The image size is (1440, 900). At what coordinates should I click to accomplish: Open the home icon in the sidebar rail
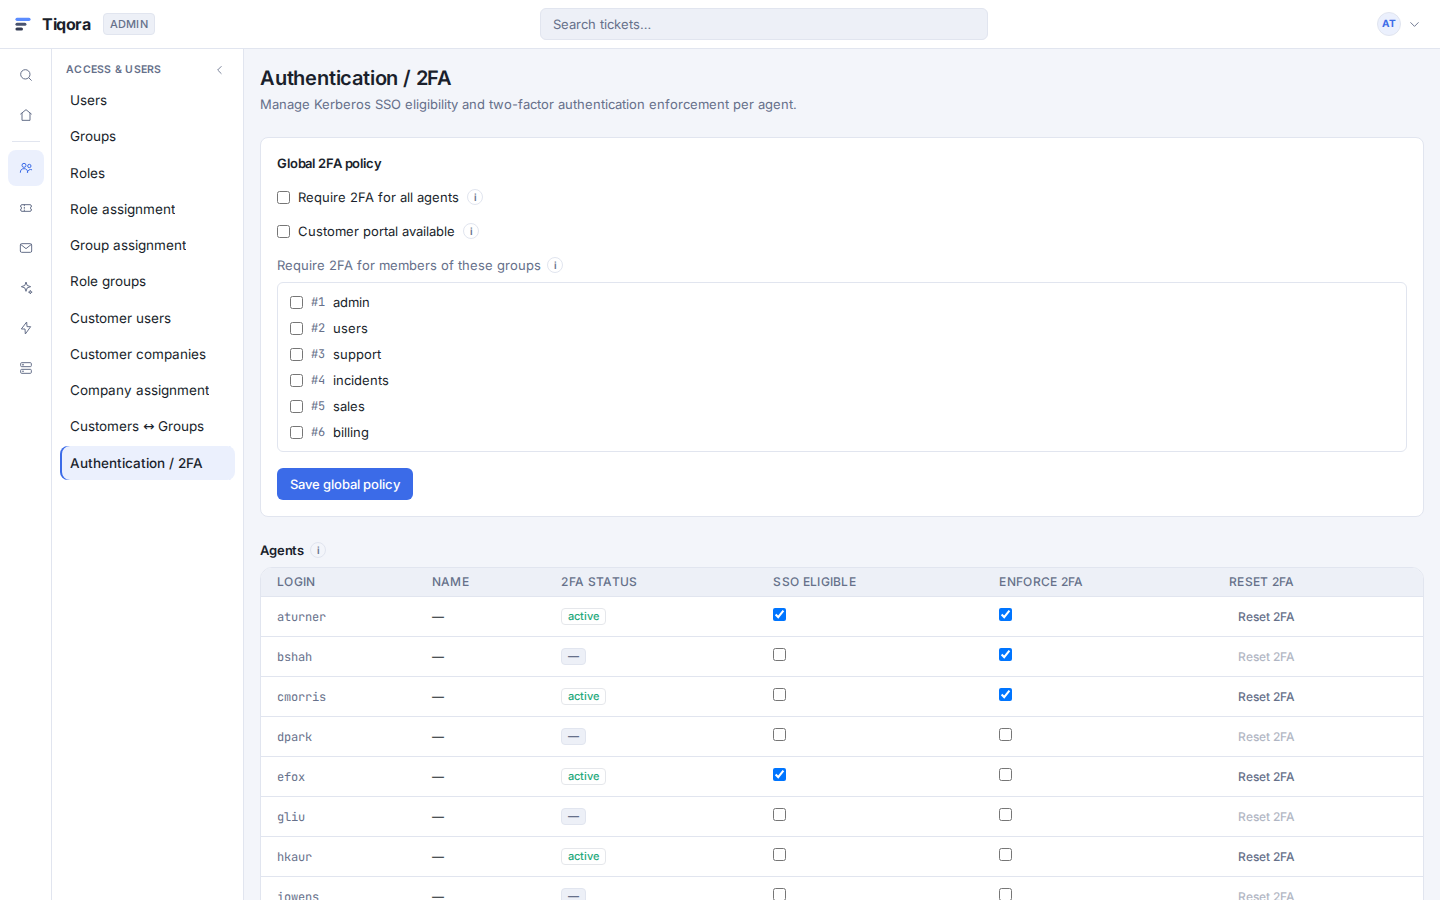pos(26,115)
